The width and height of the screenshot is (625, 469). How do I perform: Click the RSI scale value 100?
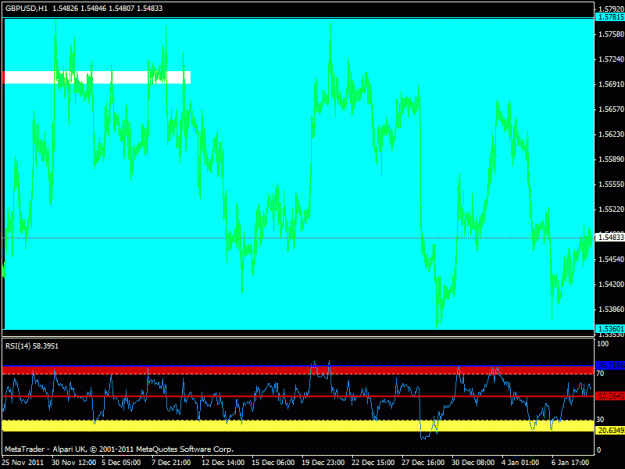[x=603, y=343]
